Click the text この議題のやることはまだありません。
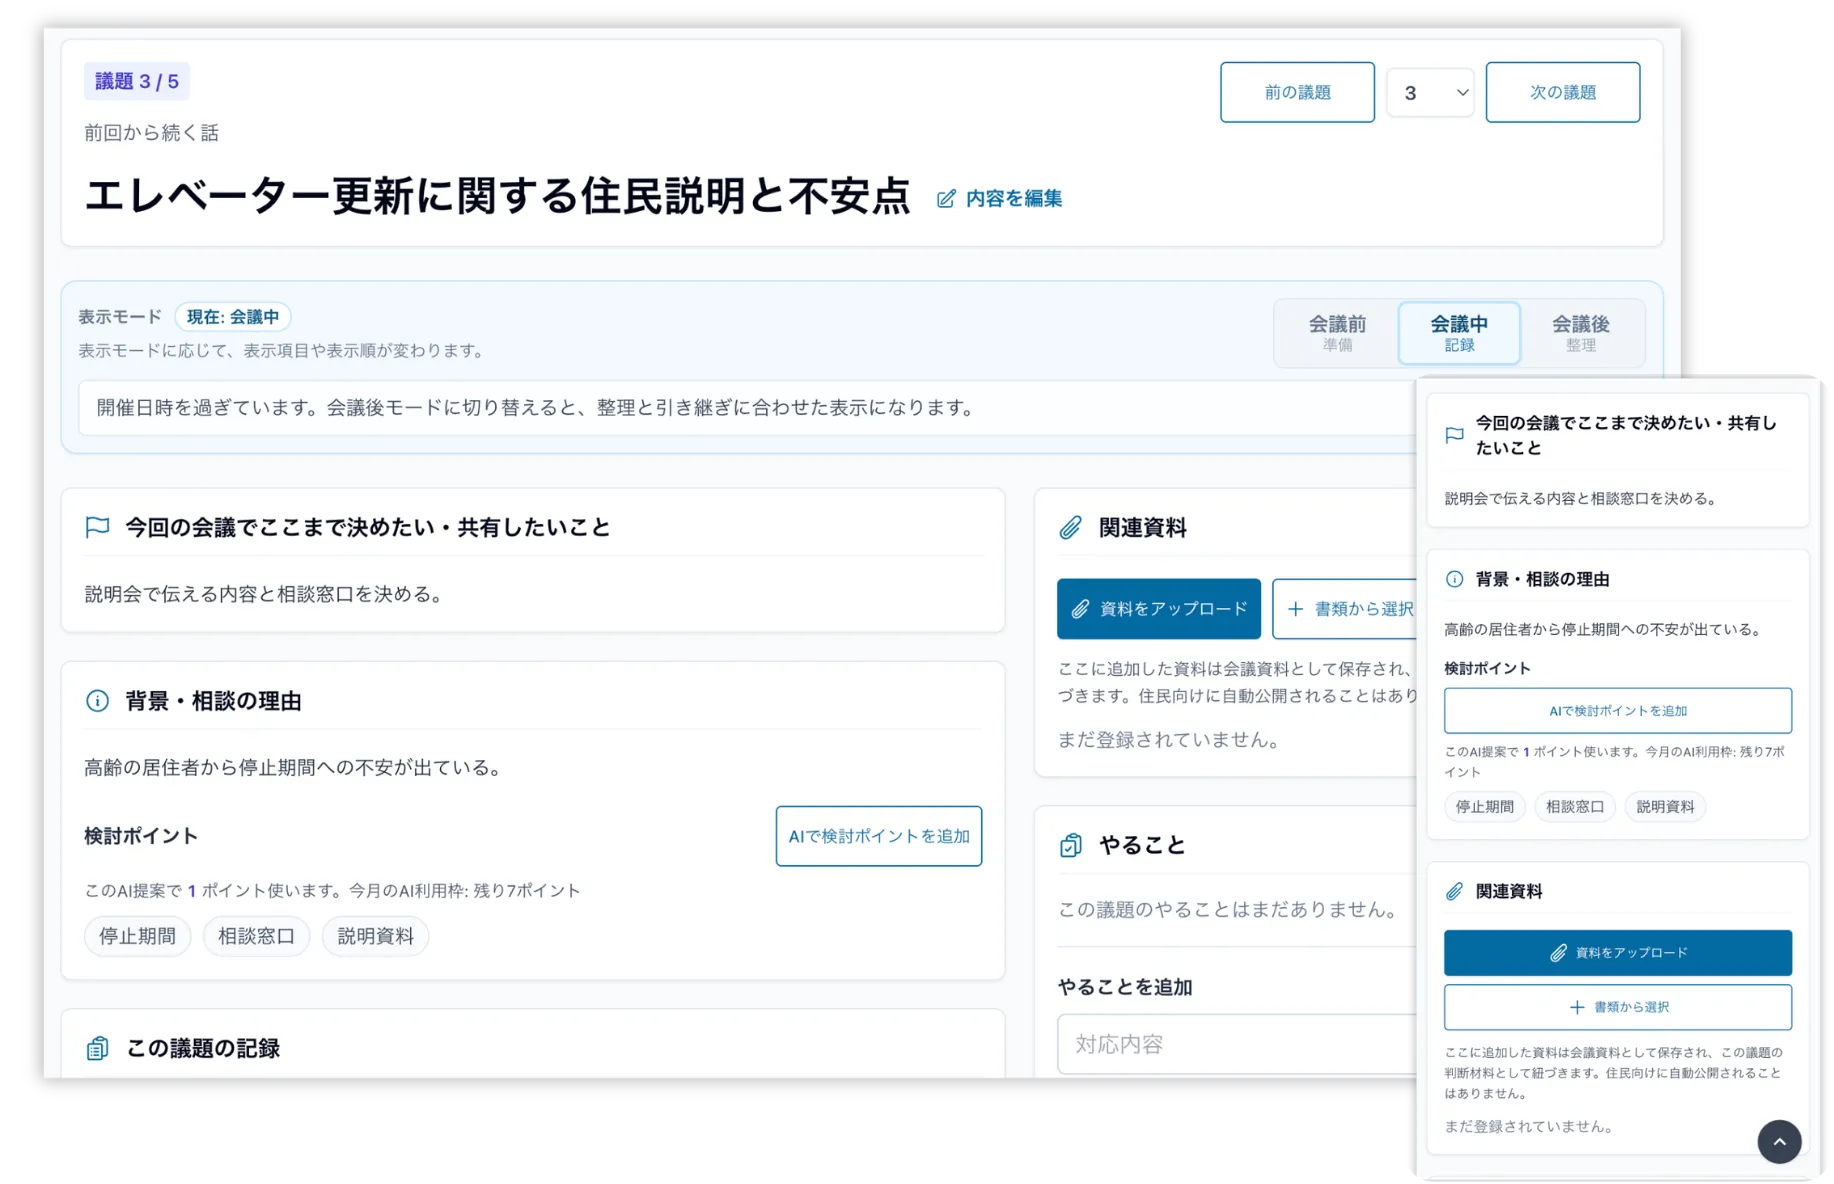 (x=1229, y=909)
